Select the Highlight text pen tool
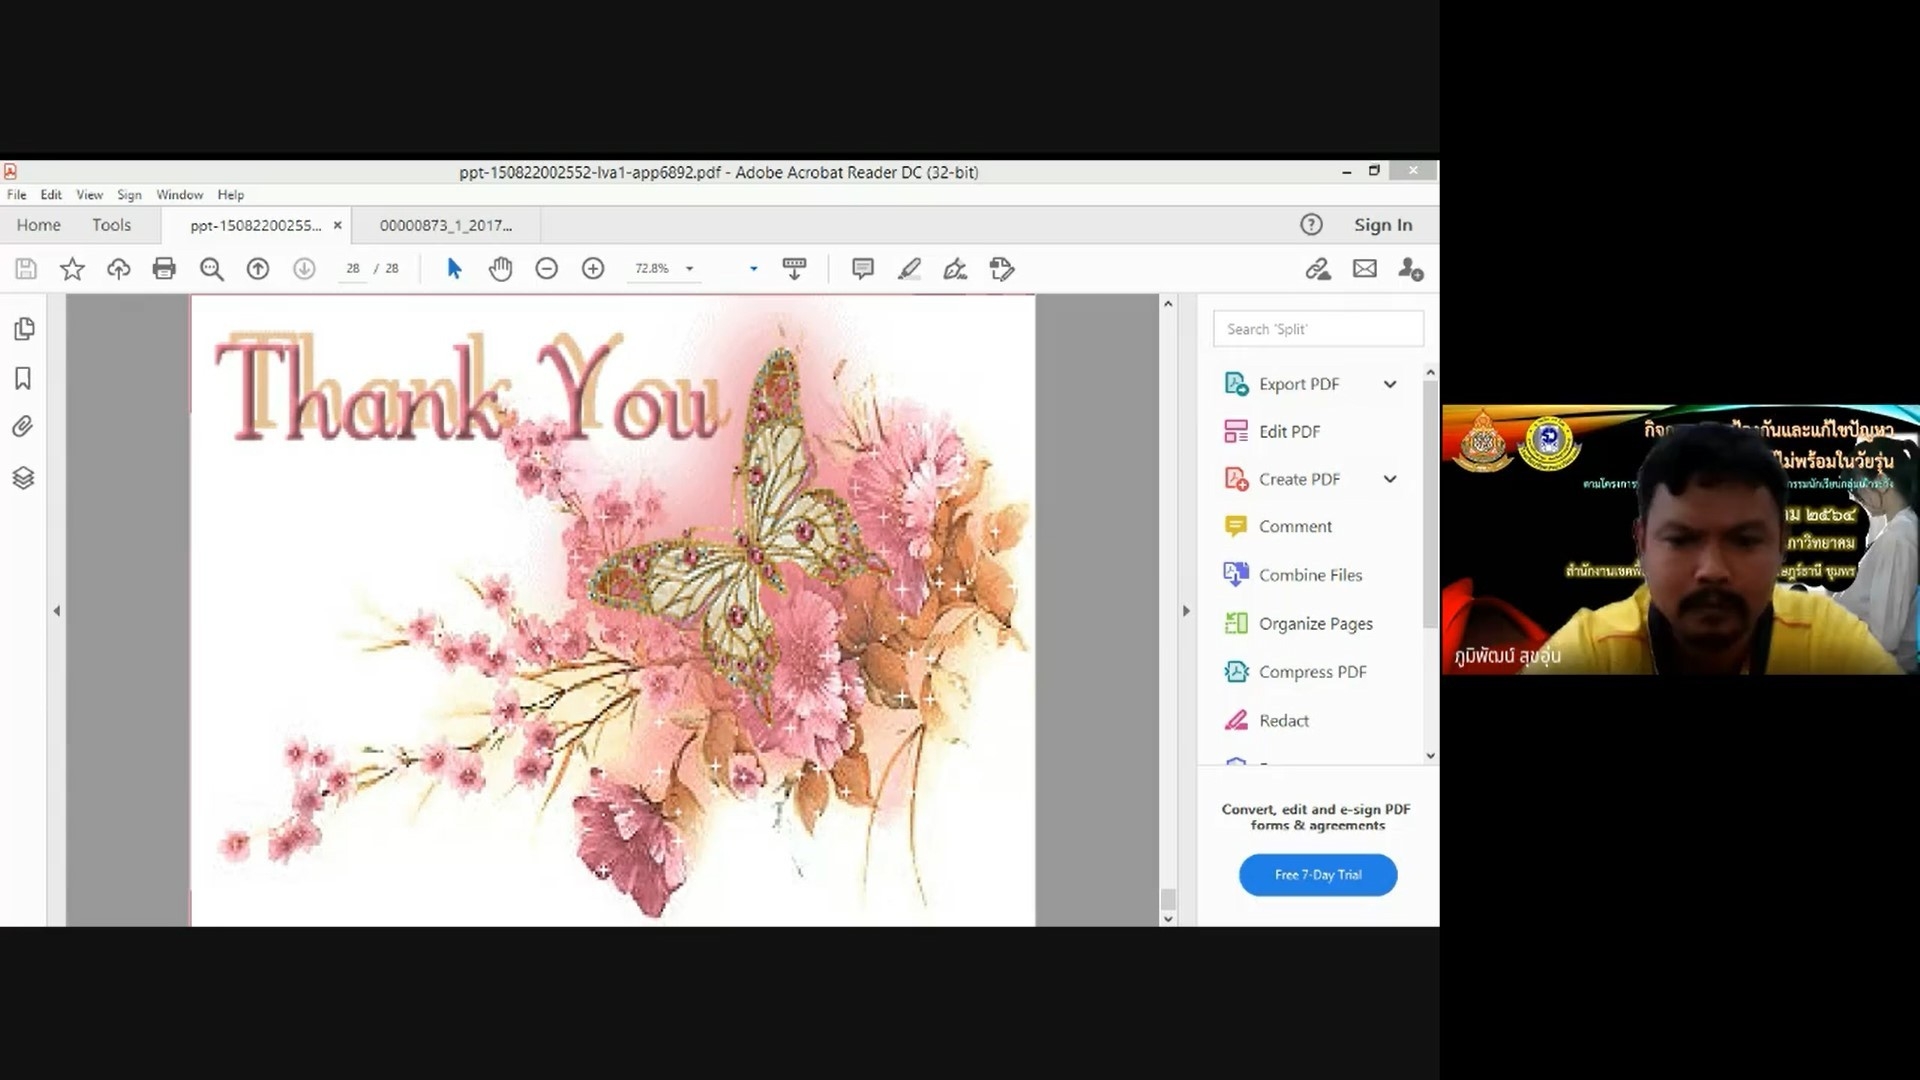The height and width of the screenshot is (1080, 1920). pyautogui.click(x=909, y=268)
